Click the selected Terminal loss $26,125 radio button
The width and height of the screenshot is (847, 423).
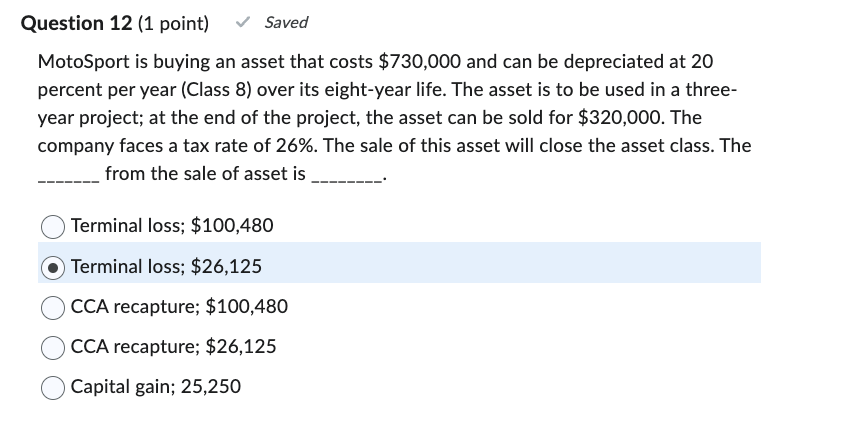pyautogui.click(x=54, y=267)
